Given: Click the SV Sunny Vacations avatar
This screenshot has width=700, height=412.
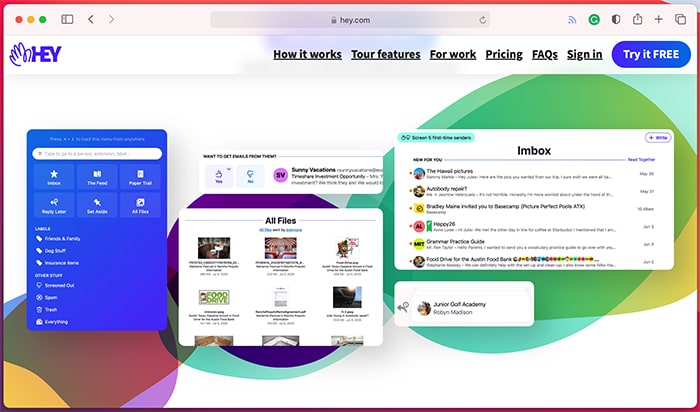Looking at the screenshot, I should (281, 175).
